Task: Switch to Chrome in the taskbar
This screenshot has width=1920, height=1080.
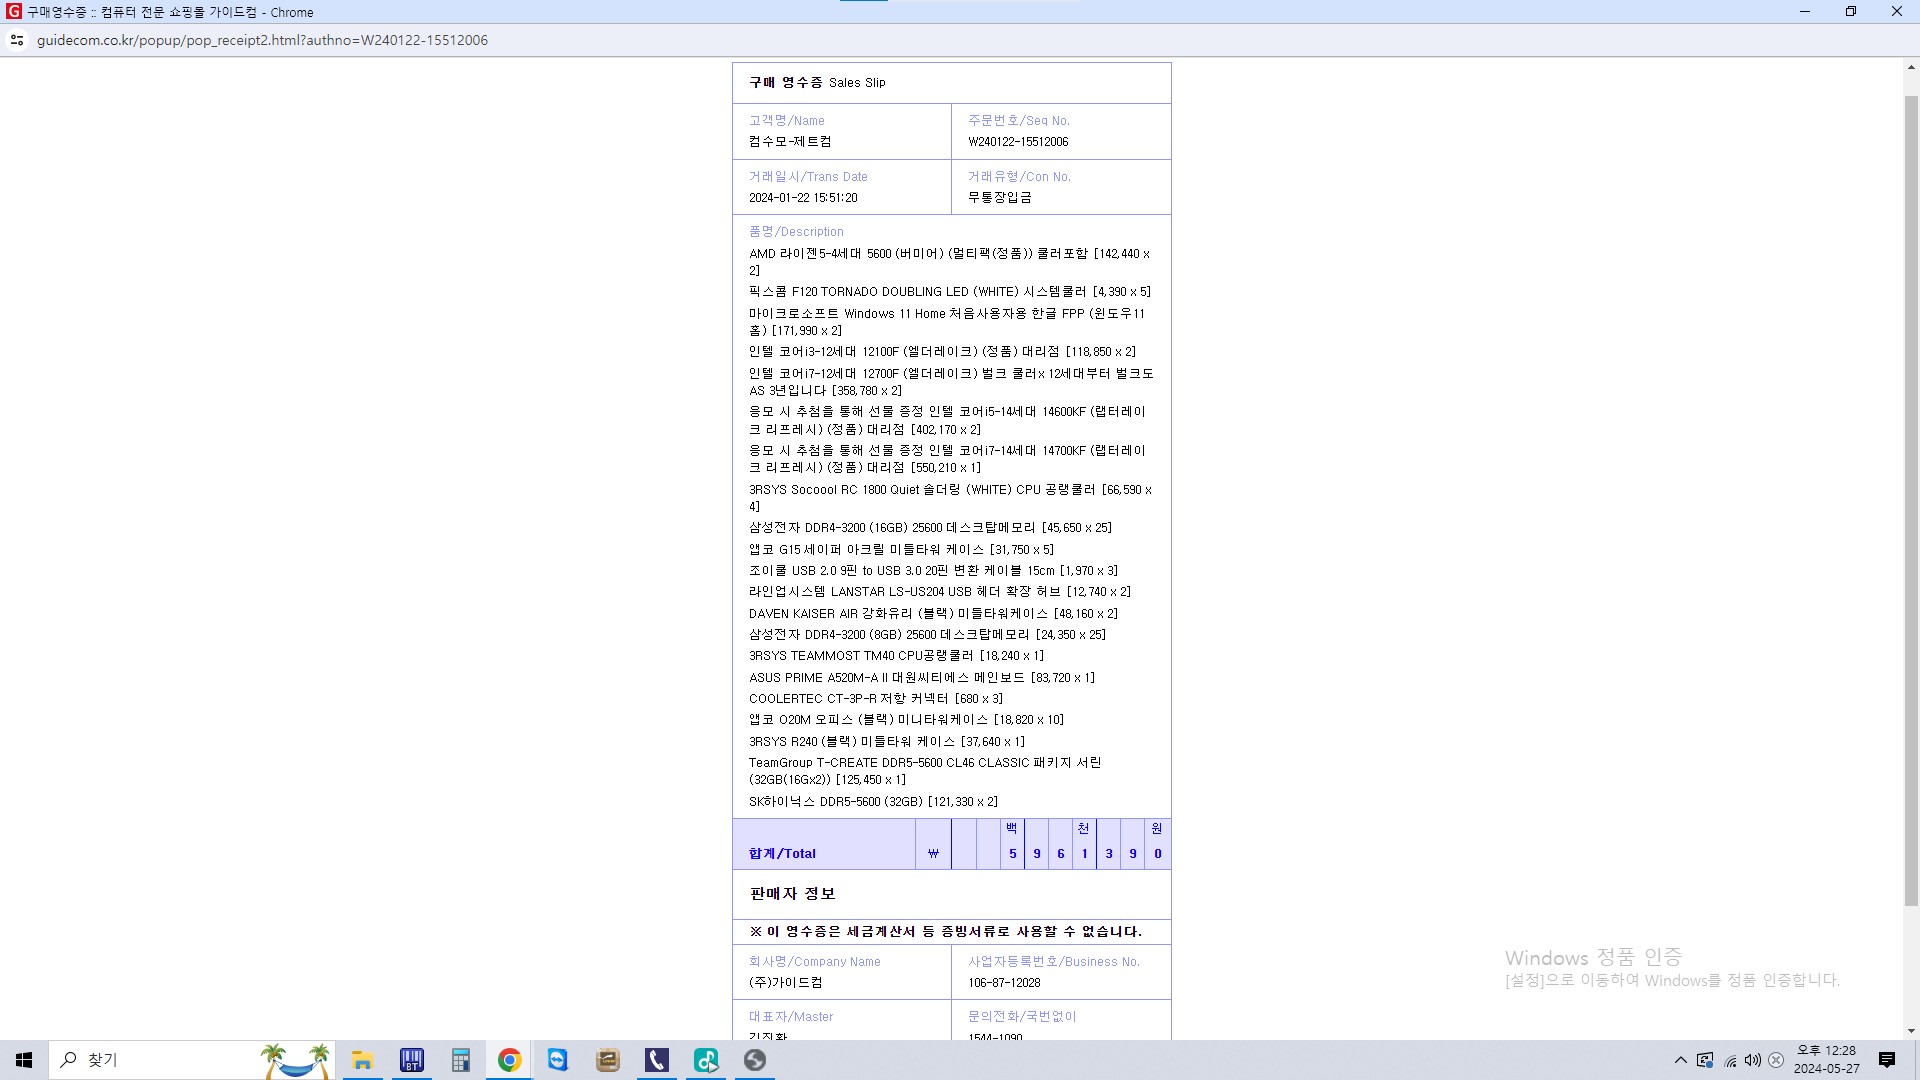Action: point(509,1060)
